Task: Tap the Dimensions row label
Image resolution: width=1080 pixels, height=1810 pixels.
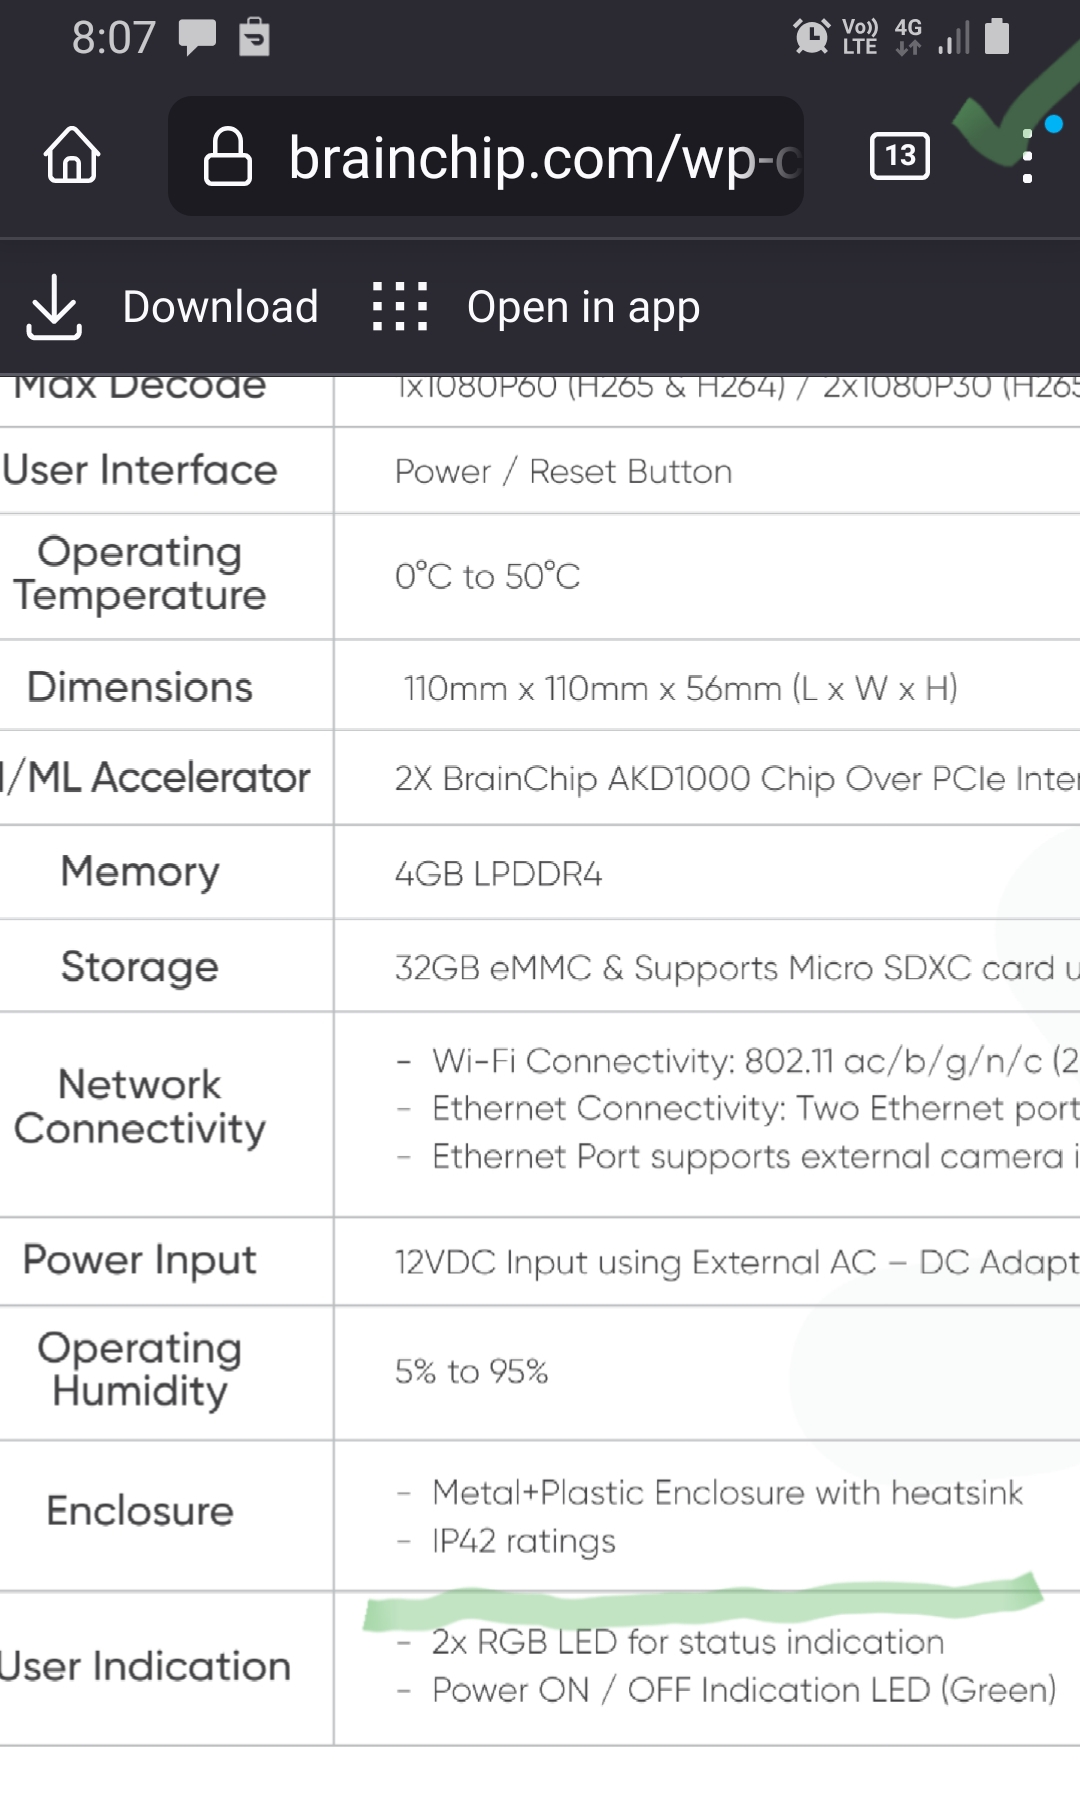Action: point(140,687)
